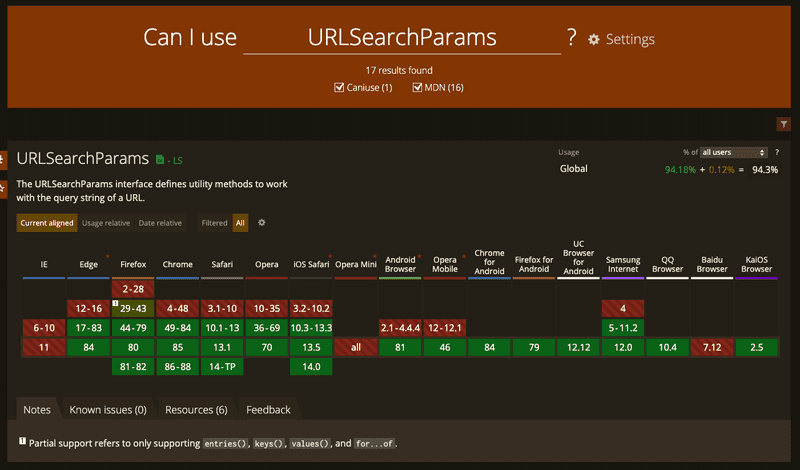Uncheck the MDN (16) checkbox
Image resolution: width=800 pixels, height=470 pixels.
coord(418,88)
